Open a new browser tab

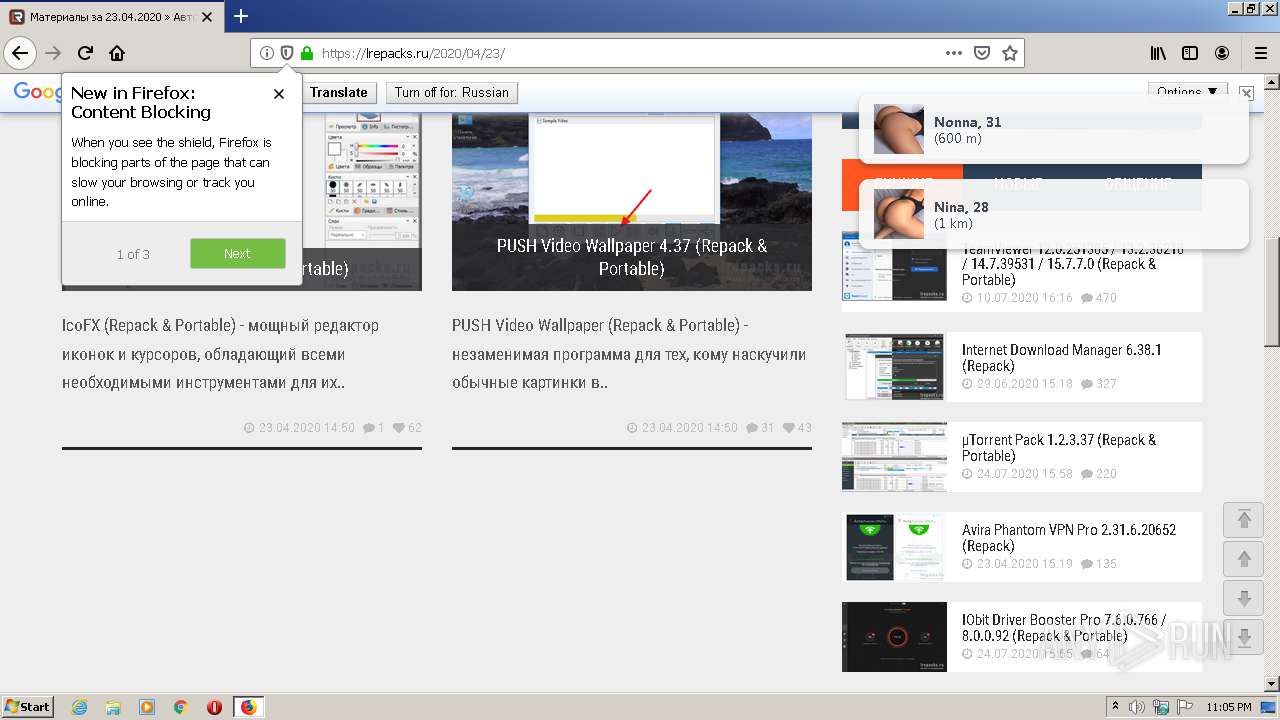coord(241,16)
